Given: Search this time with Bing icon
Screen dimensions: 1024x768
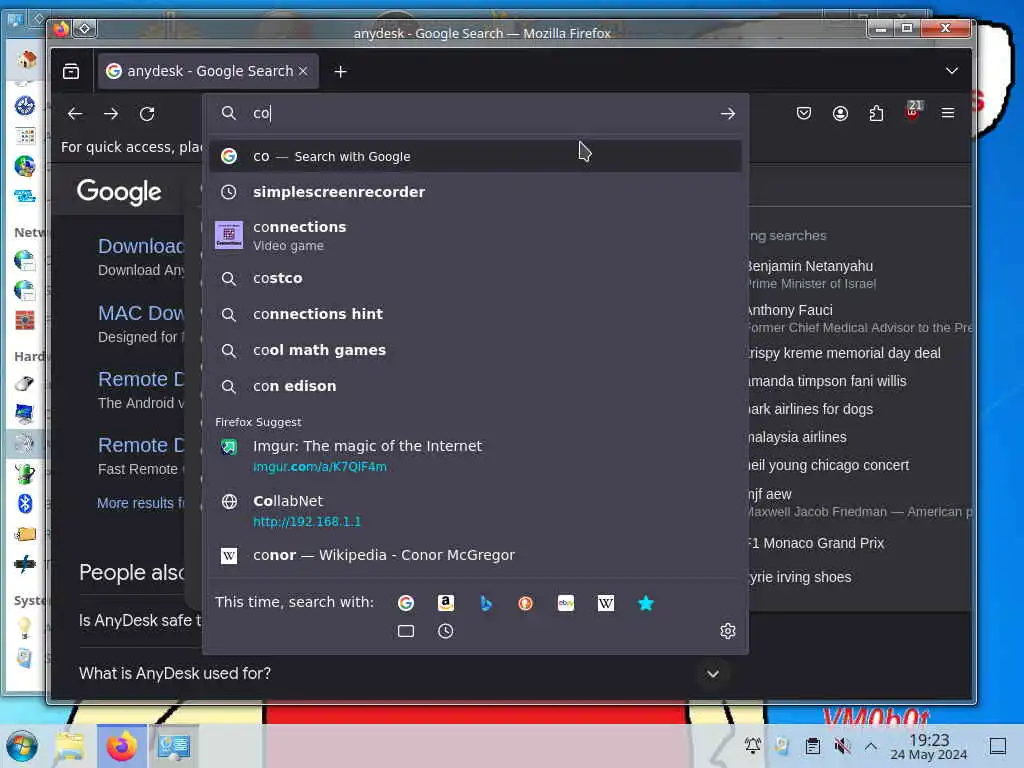Looking at the screenshot, I should (485, 603).
